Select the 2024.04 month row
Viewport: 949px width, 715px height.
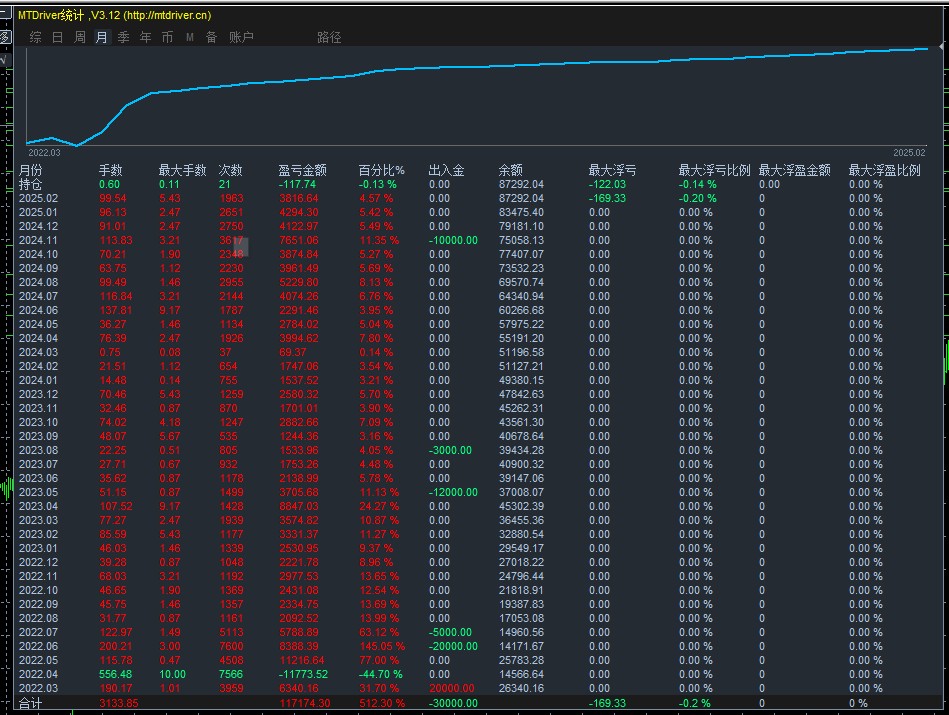(39, 338)
